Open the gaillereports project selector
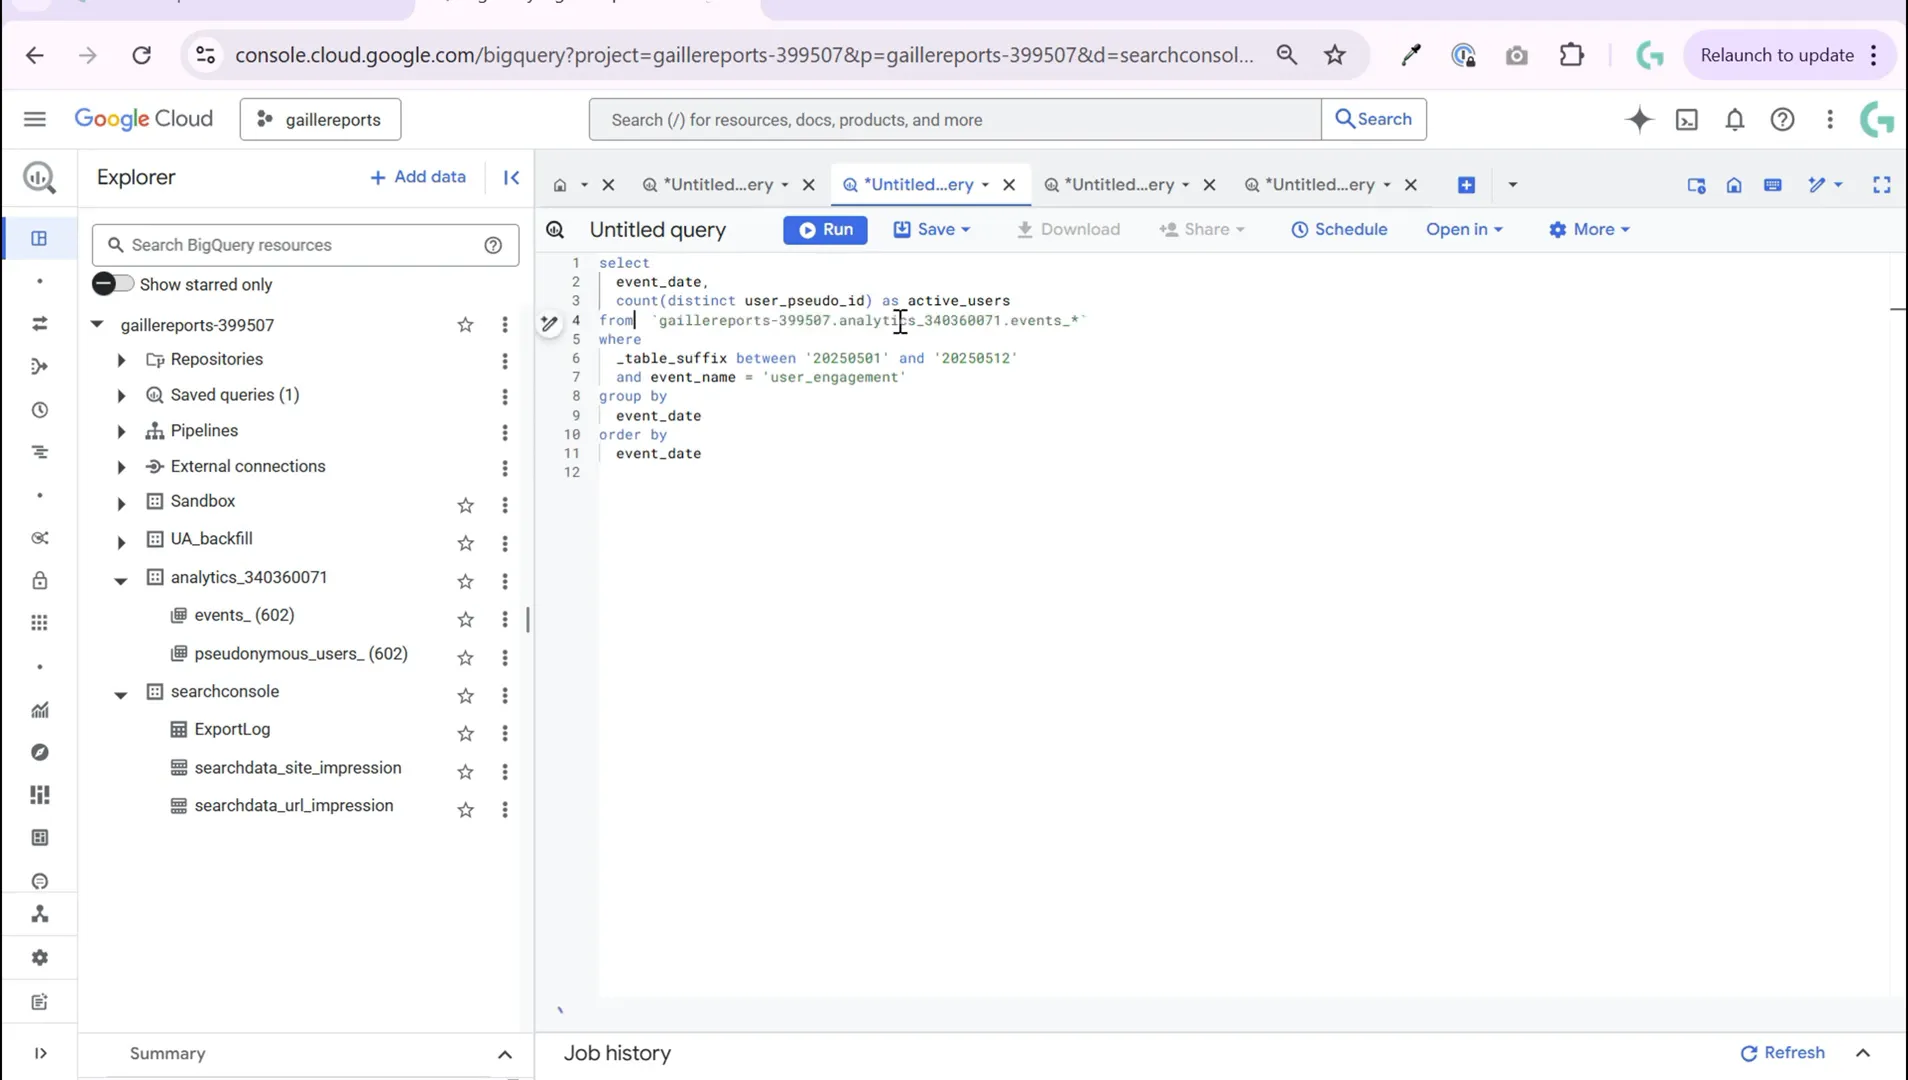Image resolution: width=1908 pixels, height=1080 pixels. [x=320, y=119]
